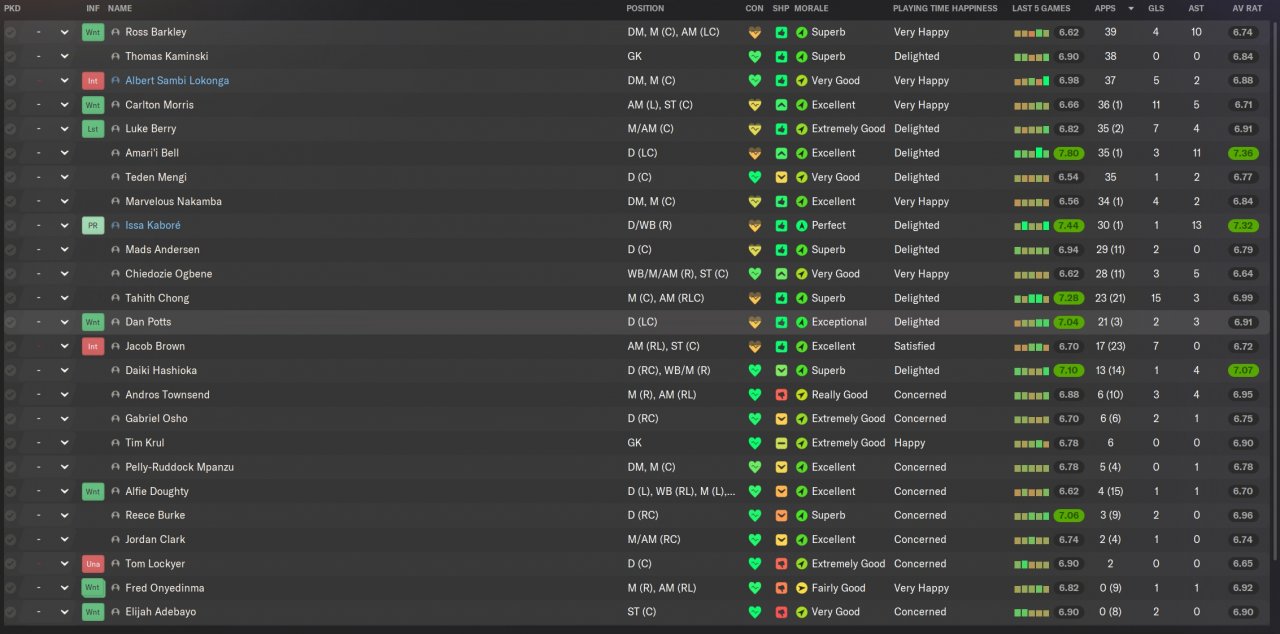Open the picked-position dropdown for Fred Onyedinma
This screenshot has width=1280, height=634.
65,588
